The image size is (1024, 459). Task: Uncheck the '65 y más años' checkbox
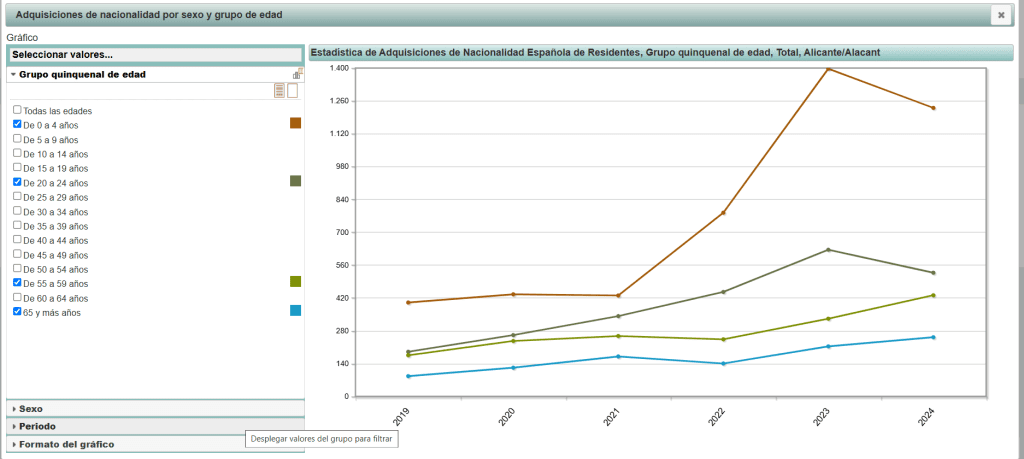(x=17, y=312)
